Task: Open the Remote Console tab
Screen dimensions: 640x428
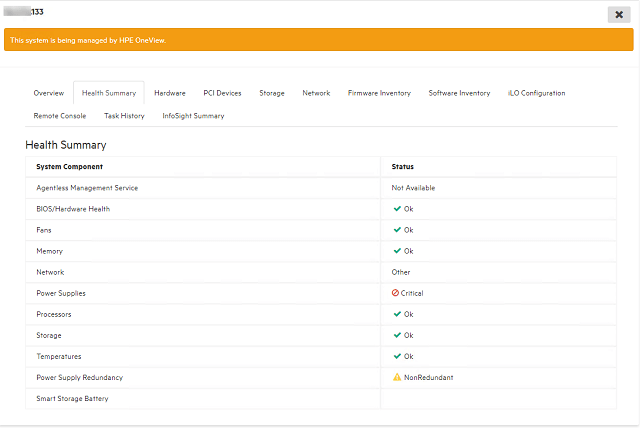Action: click(x=60, y=116)
